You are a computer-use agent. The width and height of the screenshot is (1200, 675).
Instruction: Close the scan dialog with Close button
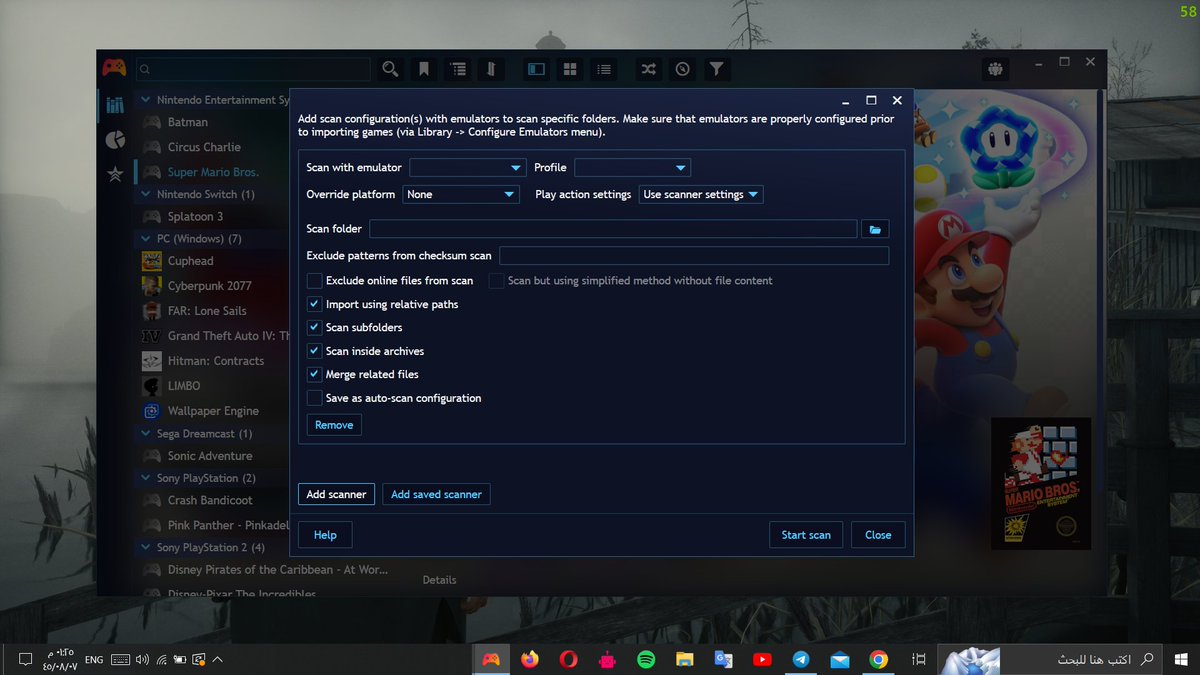[x=878, y=535]
